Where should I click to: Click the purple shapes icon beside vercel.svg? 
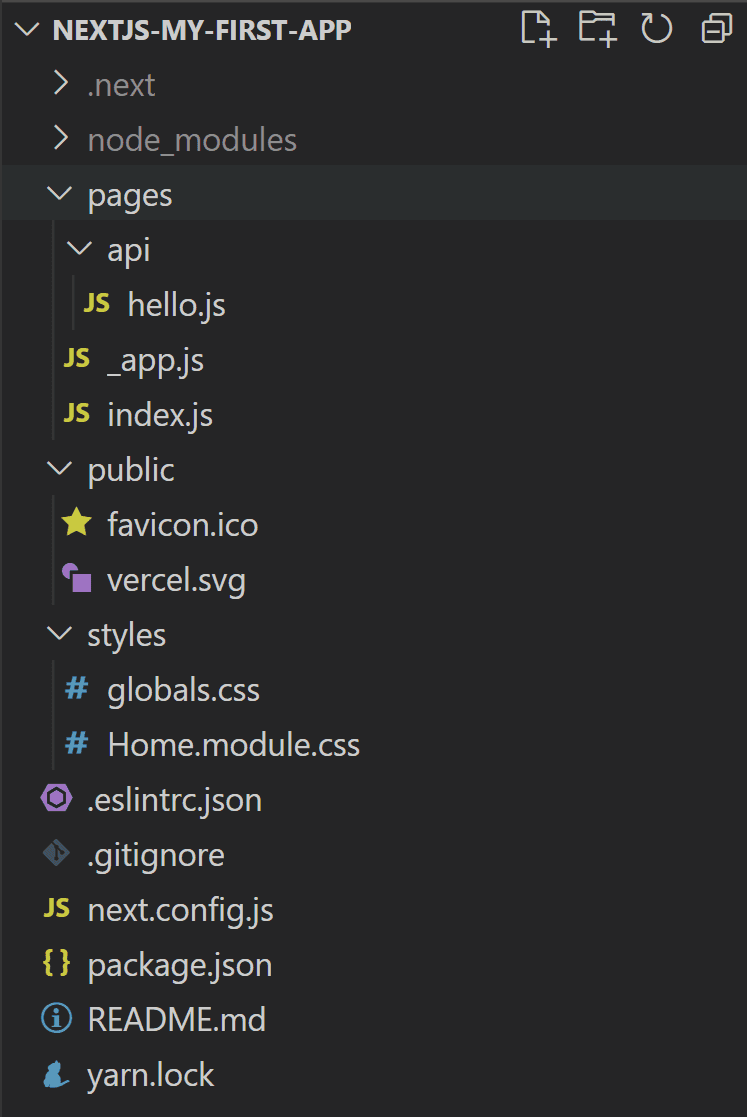77,578
